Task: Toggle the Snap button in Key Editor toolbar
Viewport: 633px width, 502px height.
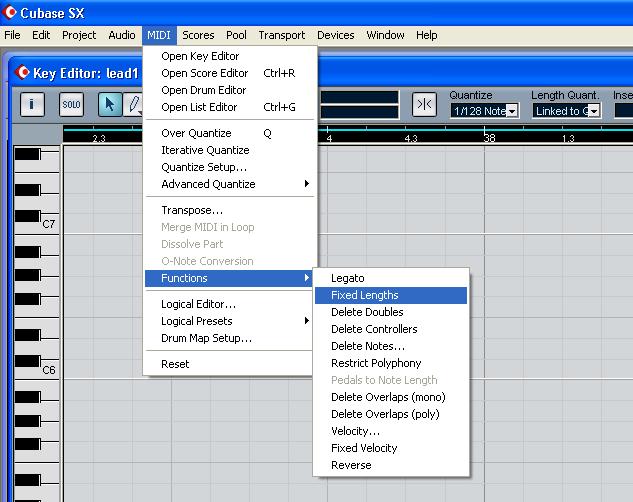Action: pyautogui.click(x=424, y=105)
